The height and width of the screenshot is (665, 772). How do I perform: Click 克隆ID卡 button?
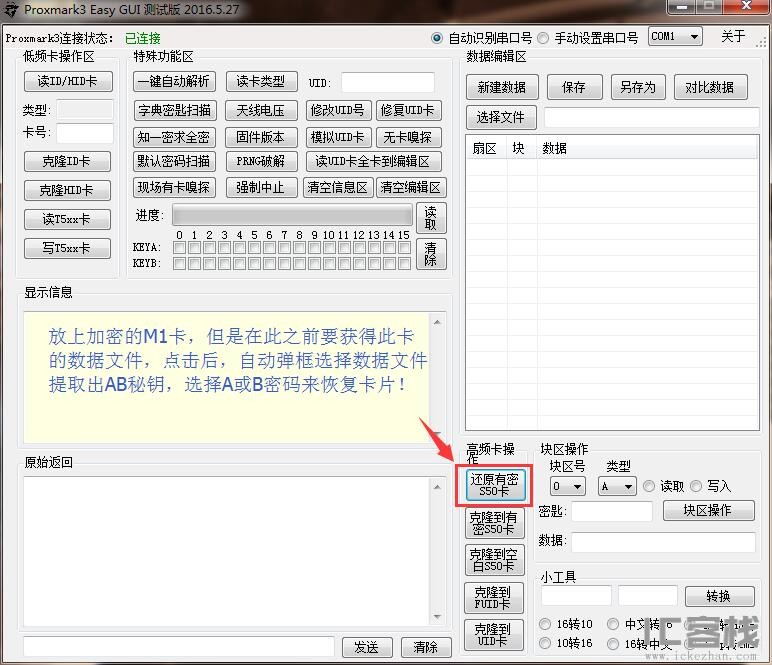coord(67,161)
